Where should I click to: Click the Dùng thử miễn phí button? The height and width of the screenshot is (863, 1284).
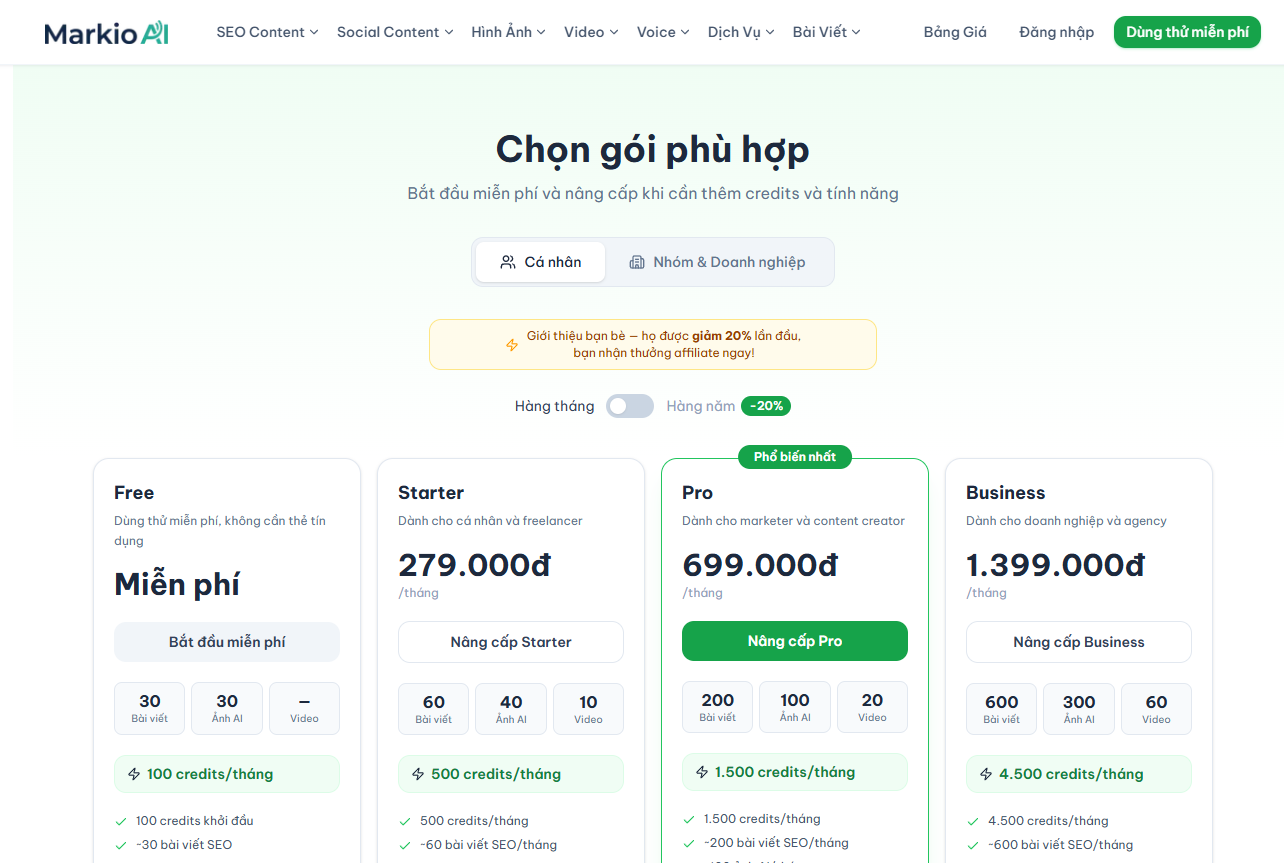click(x=1187, y=32)
